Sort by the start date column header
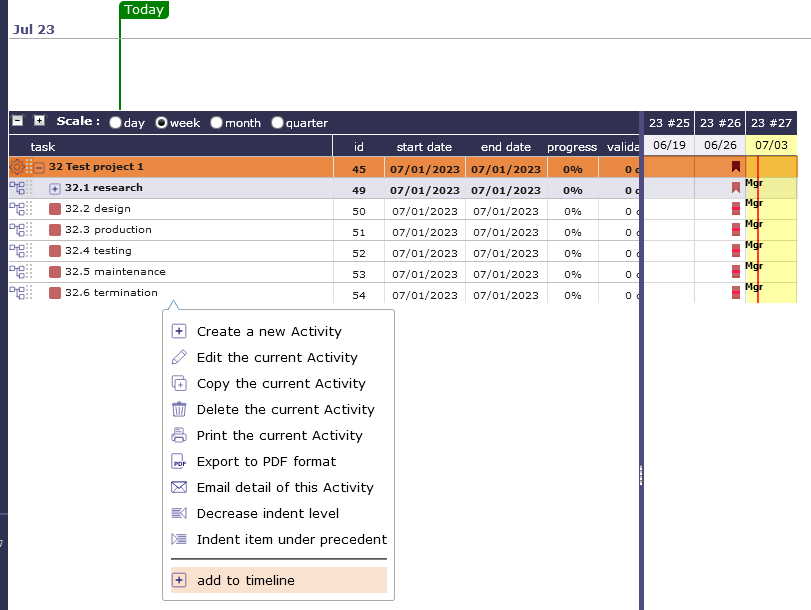Image resolution: width=811 pixels, height=610 pixels. [424, 147]
